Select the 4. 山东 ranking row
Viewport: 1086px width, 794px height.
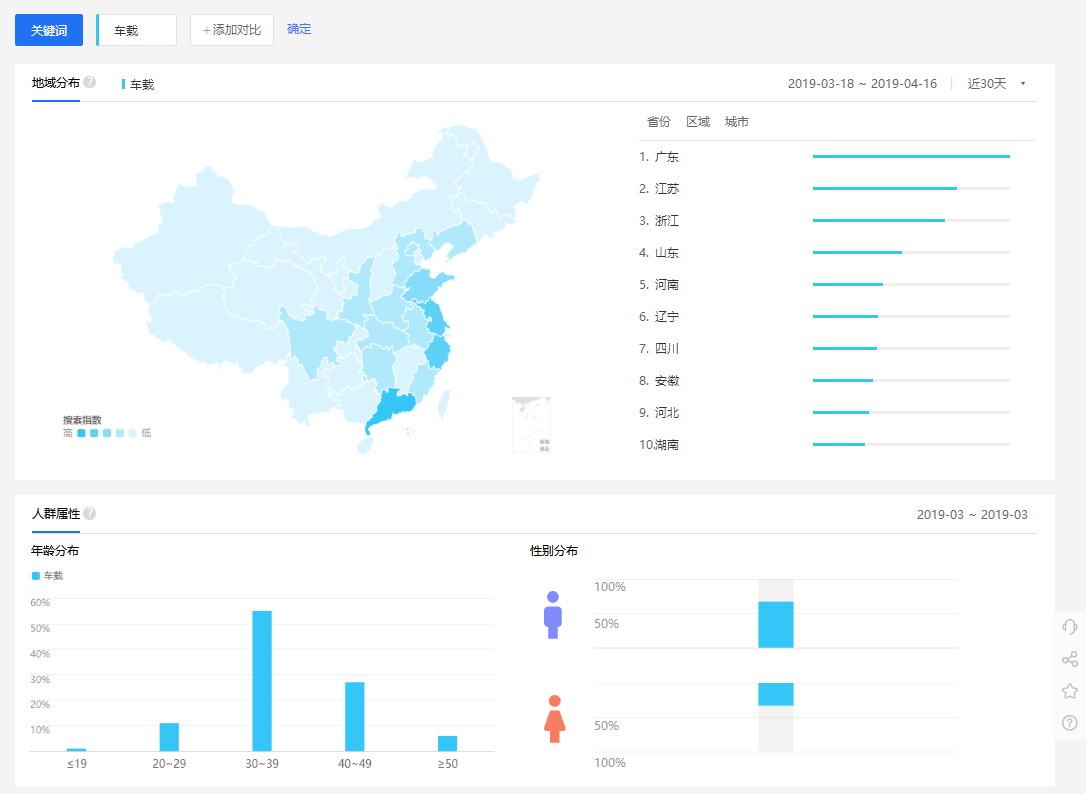[x=824, y=253]
